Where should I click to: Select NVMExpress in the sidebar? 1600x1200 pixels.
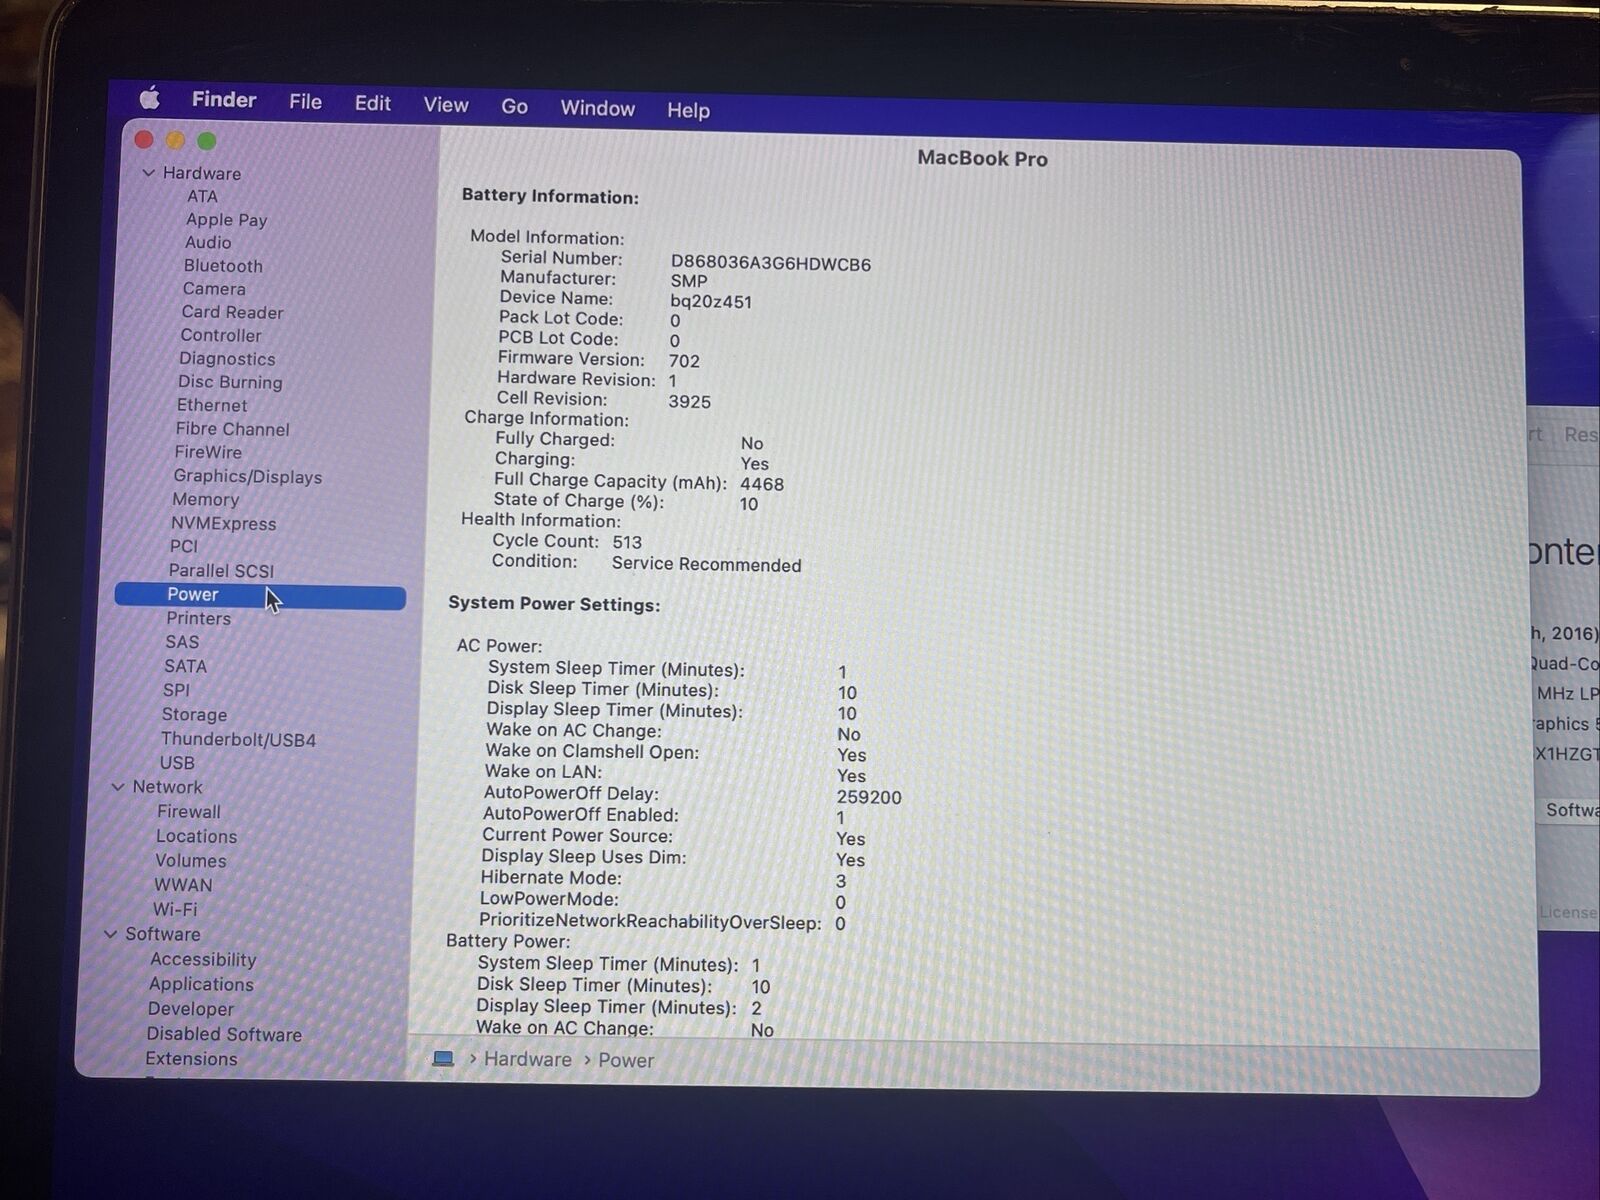[x=223, y=524]
